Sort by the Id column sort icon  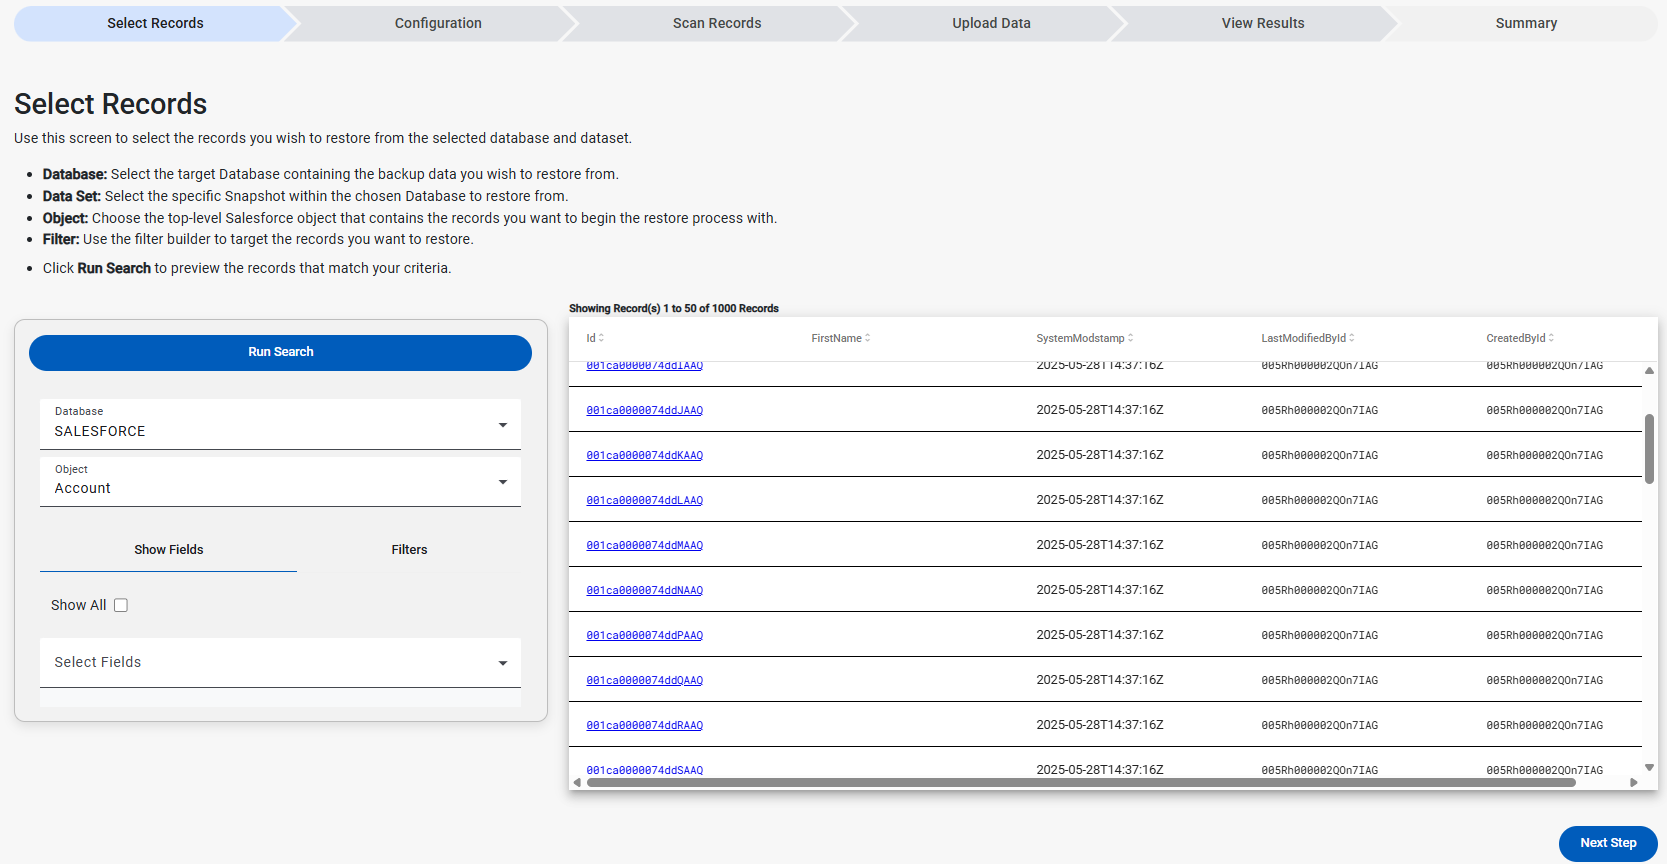point(601,338)
